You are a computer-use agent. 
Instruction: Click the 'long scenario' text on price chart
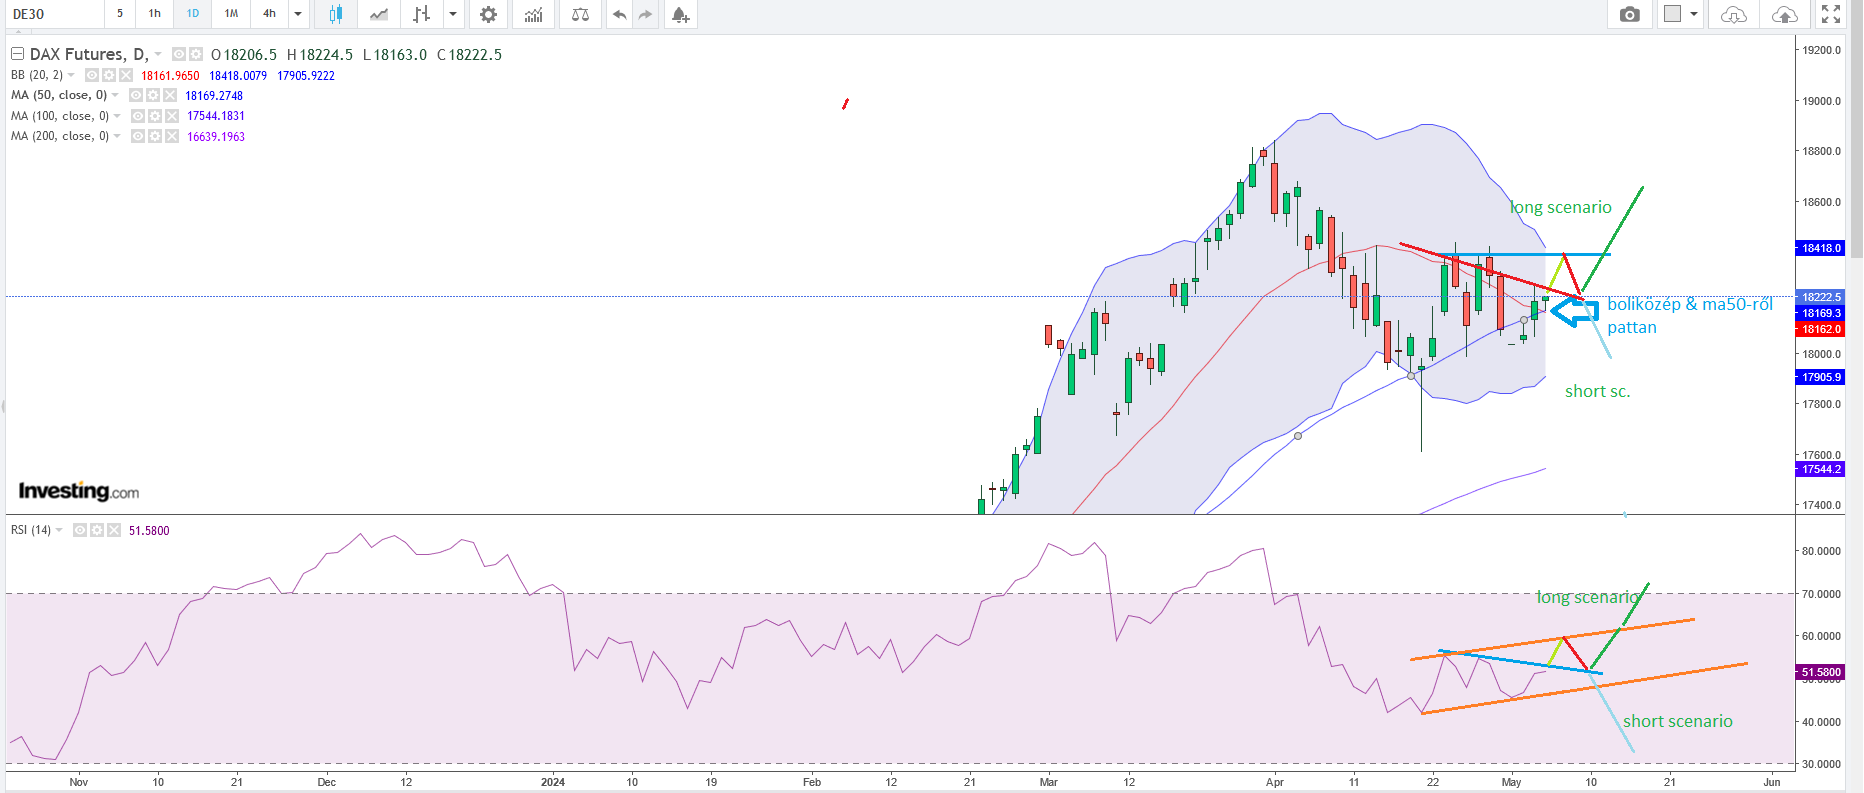1561,207
